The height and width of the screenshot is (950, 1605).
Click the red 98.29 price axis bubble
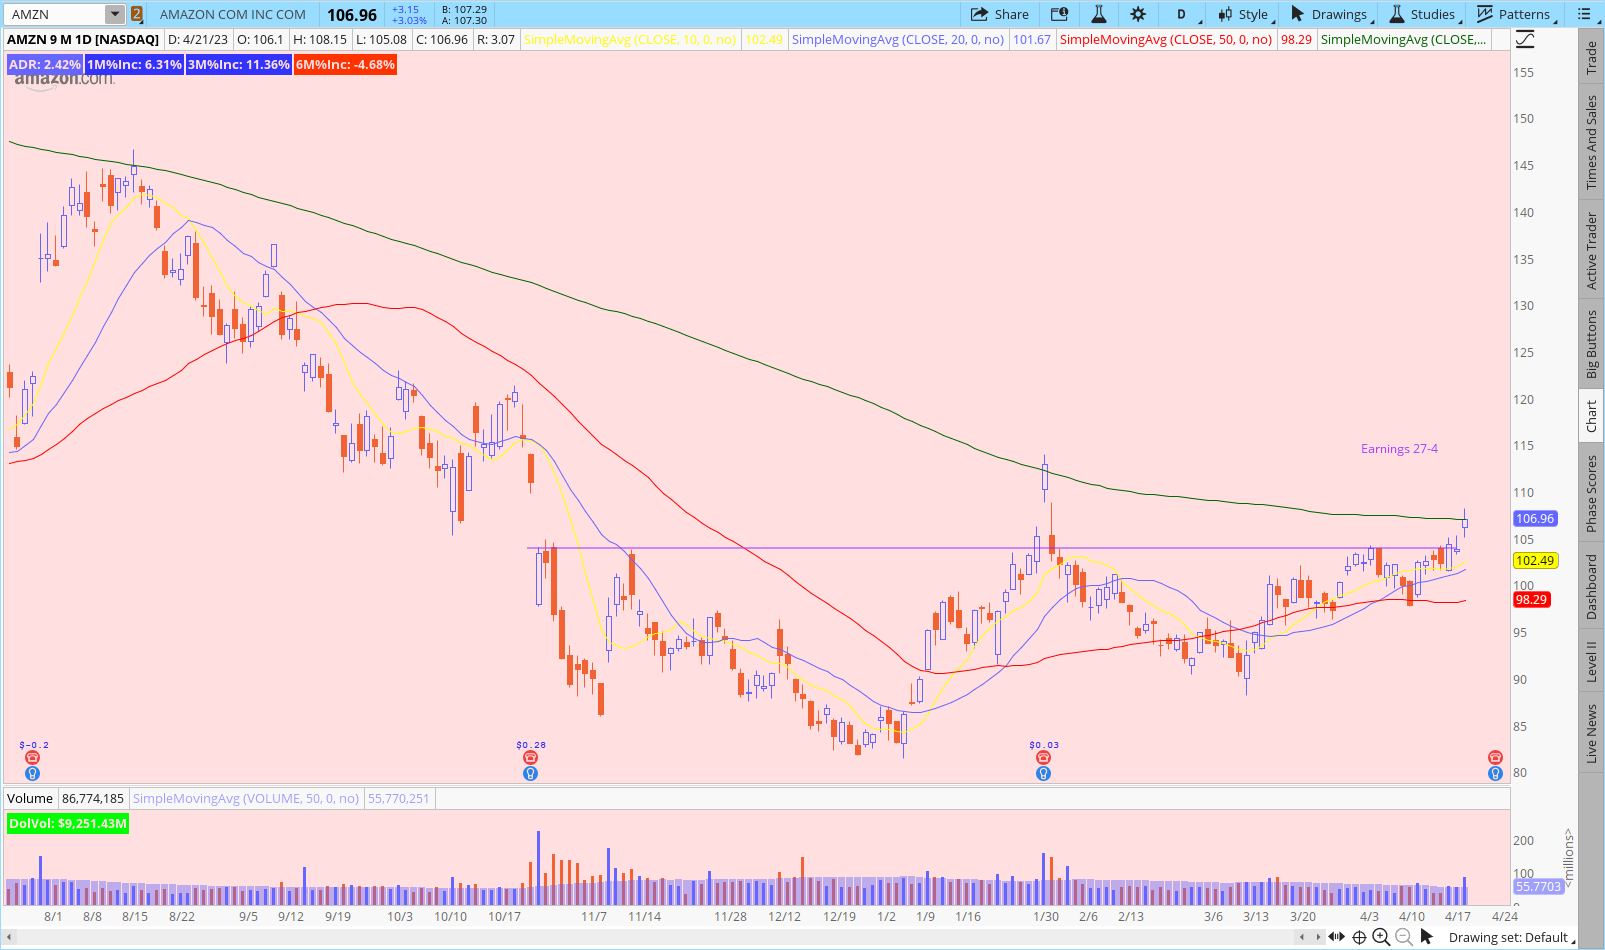tap(1531, 599)
